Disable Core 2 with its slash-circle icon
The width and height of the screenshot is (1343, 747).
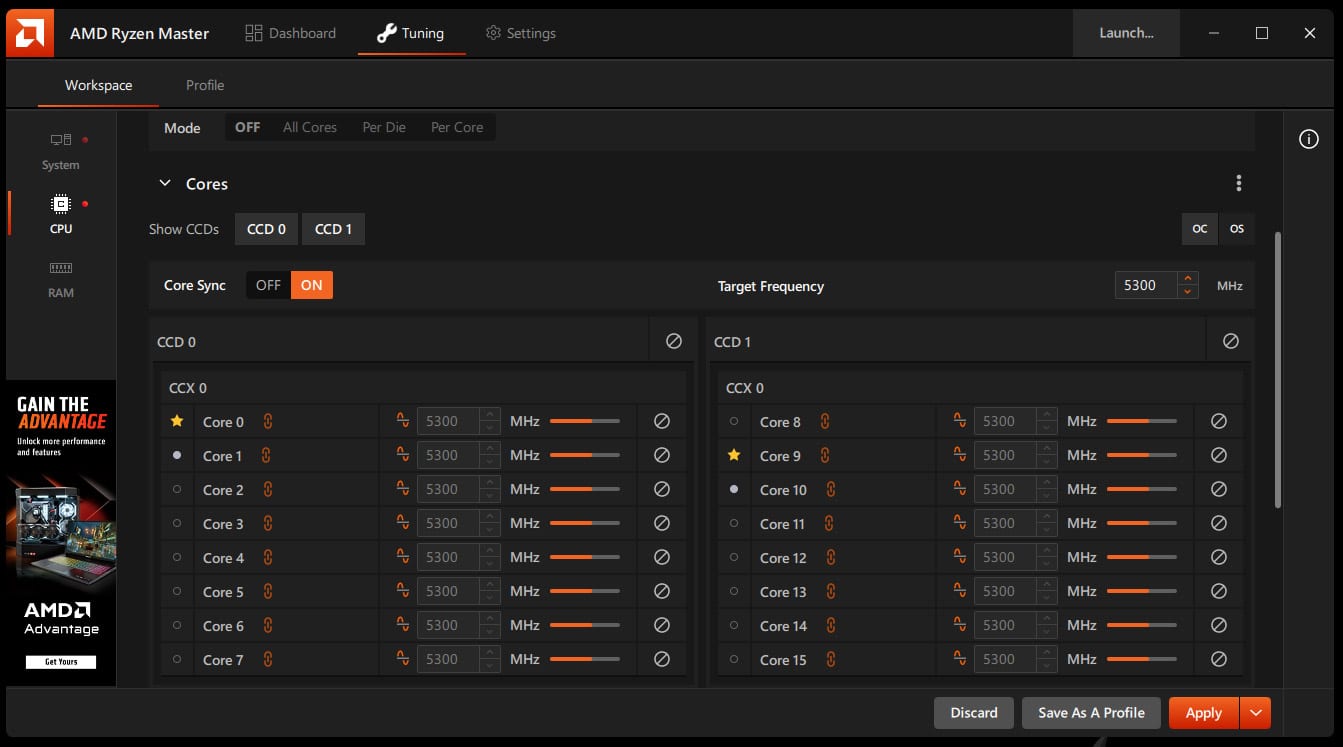point(661,489)
